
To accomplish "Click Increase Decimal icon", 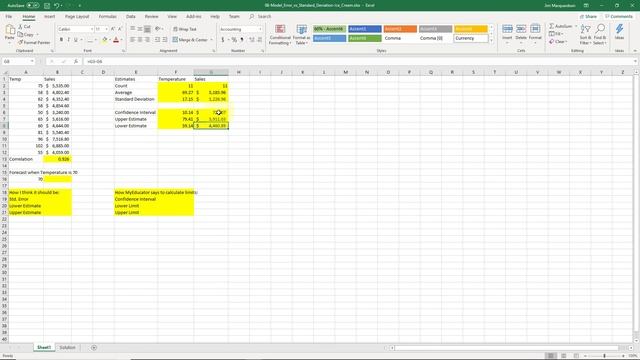I will click(x=252, y=40).
